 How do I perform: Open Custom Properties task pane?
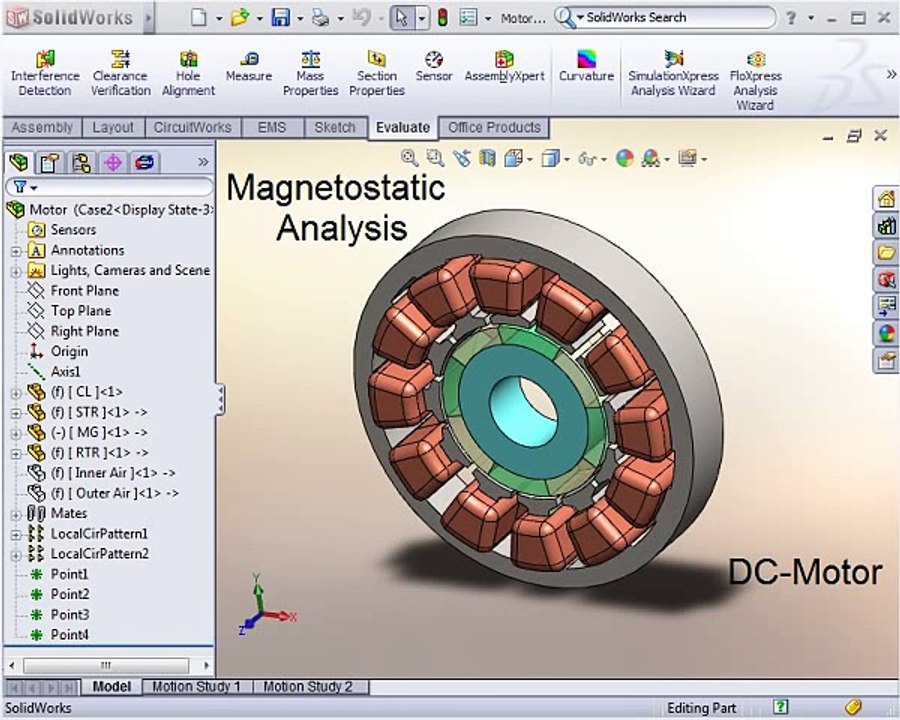coord(886,361)
